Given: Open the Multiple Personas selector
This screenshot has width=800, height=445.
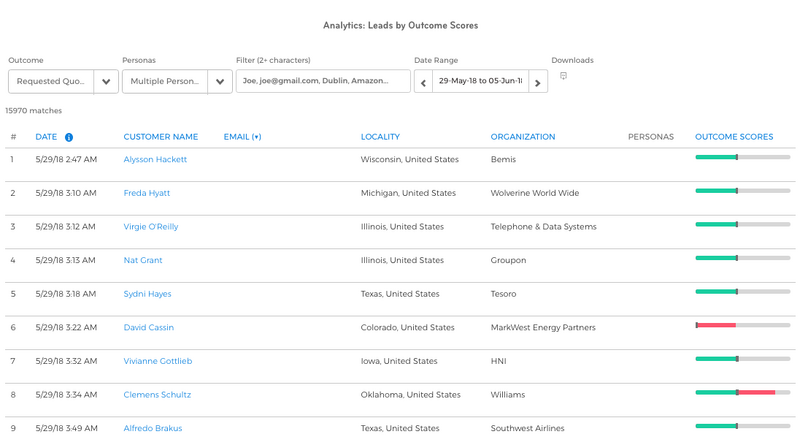Looking at the screenshot, I should (x=165, y=82).
